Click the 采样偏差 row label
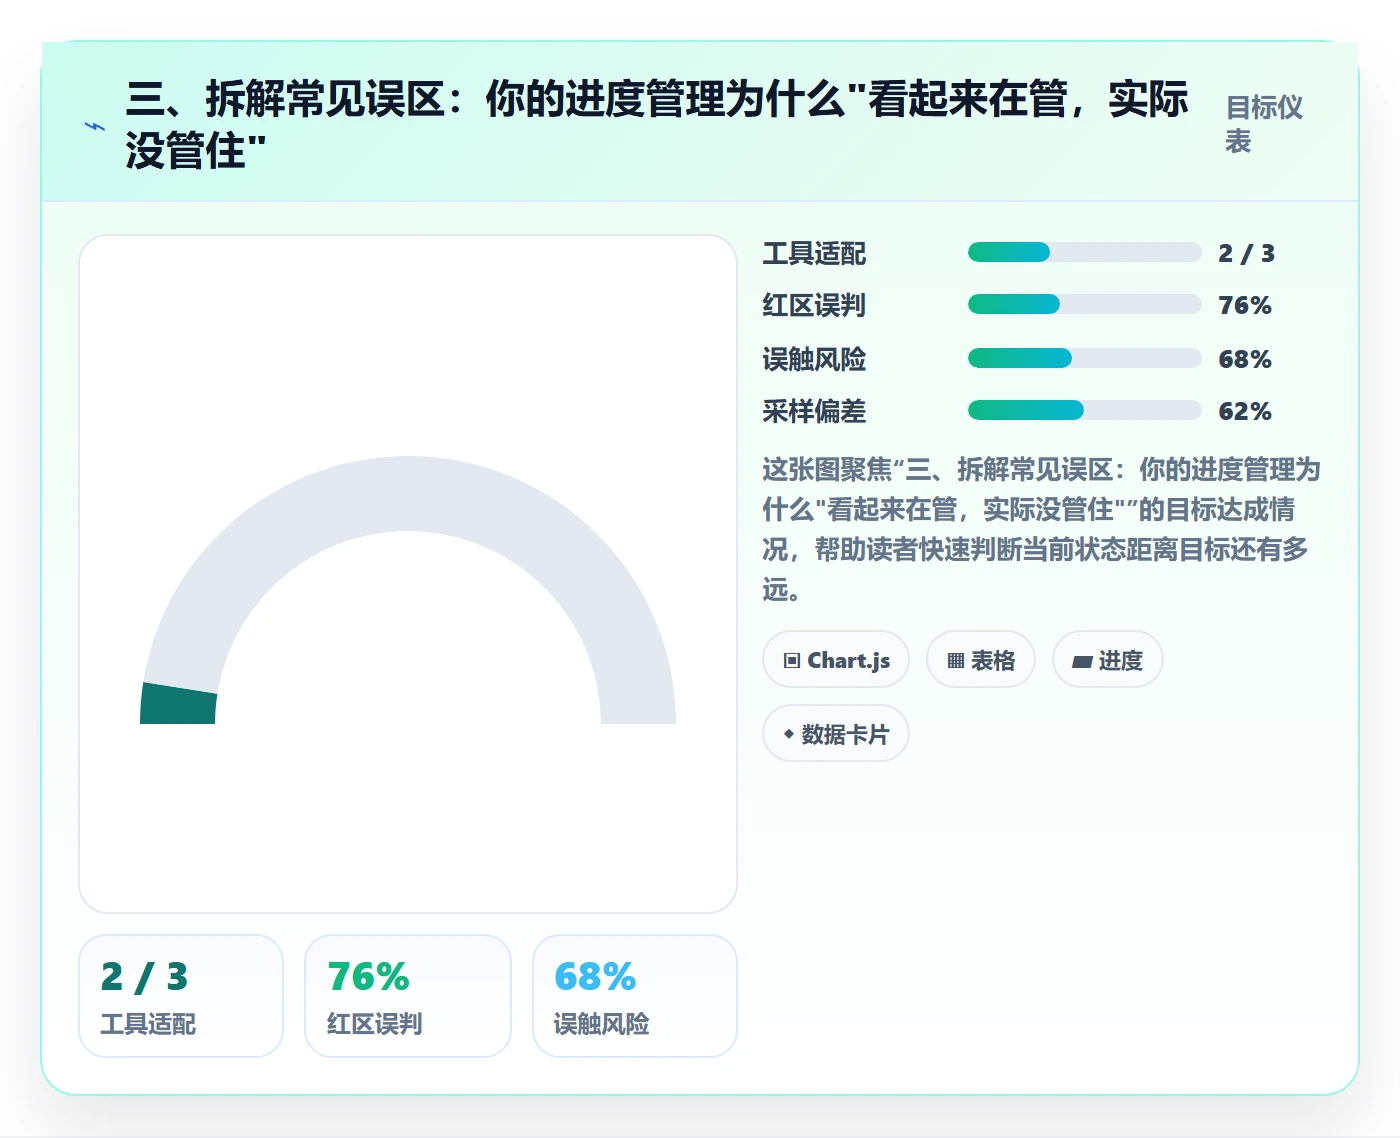This screenshot has width=1400, height=1138. pyautogui.click(x=814, y=411)
